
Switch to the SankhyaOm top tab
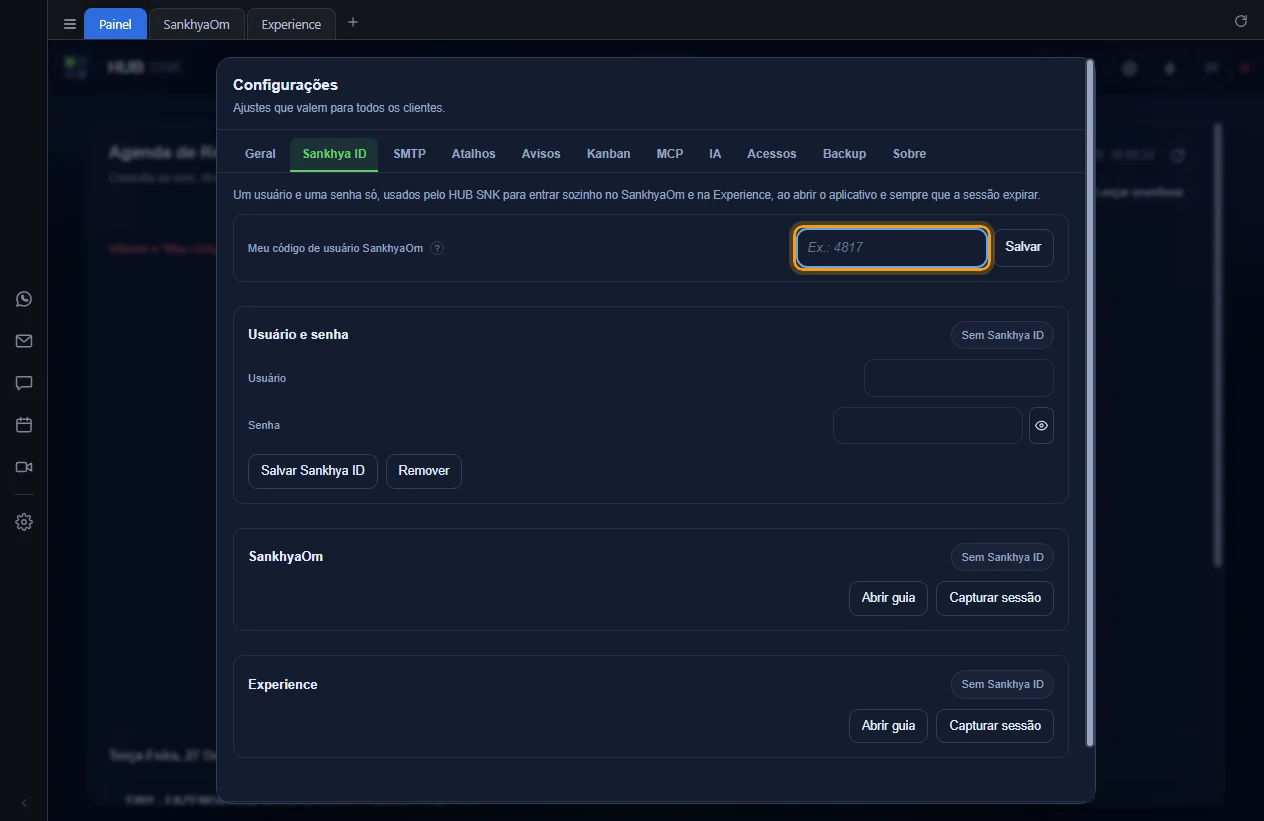tap(196, 24)
